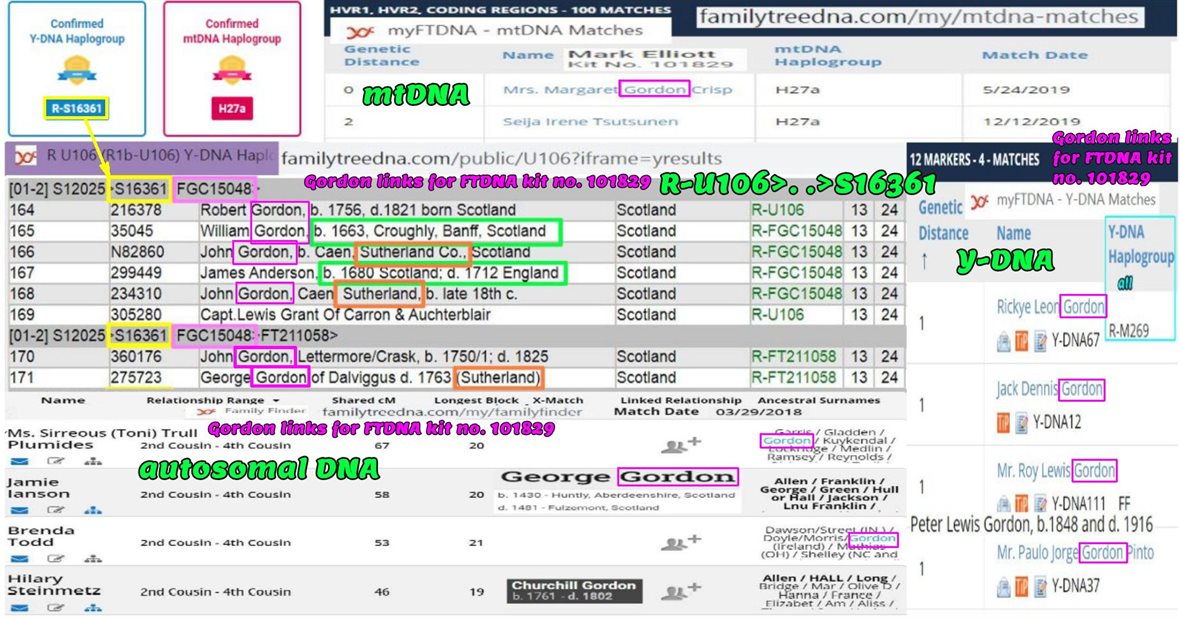The image size is (1180, 618).
Task: Click the Y-DNA Haplogroup column header
Action: click(1140, 243)
